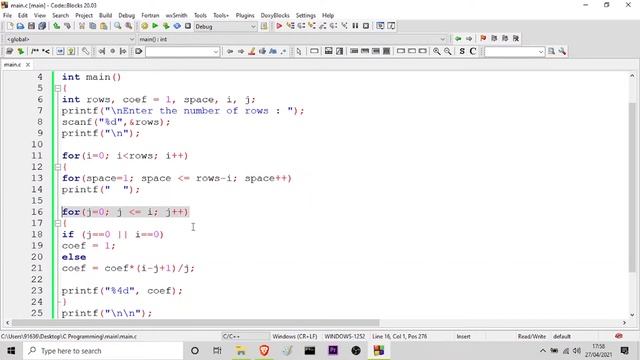Click the Windows (CR+LF) status entry
Image resolution: width=640 pixels, height=360 pixels.
[295, 337]
